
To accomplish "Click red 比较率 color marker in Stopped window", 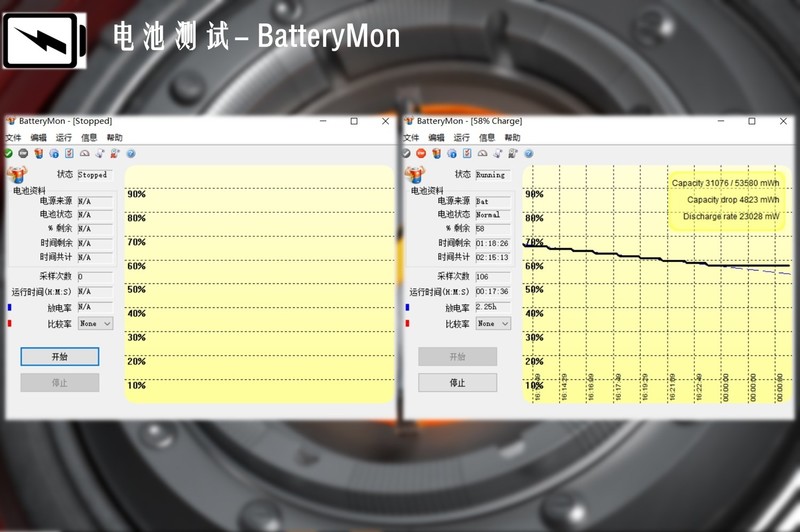I will [9, 323].
